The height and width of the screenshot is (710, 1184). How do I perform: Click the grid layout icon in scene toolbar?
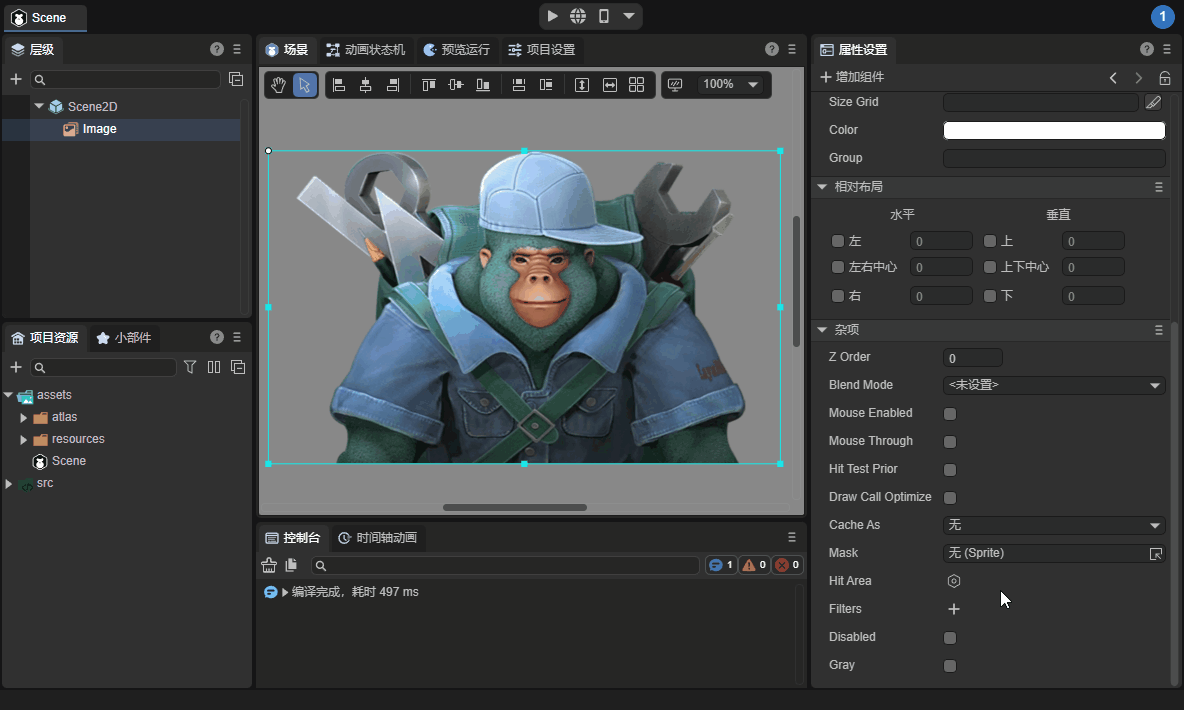pos(637,85)
